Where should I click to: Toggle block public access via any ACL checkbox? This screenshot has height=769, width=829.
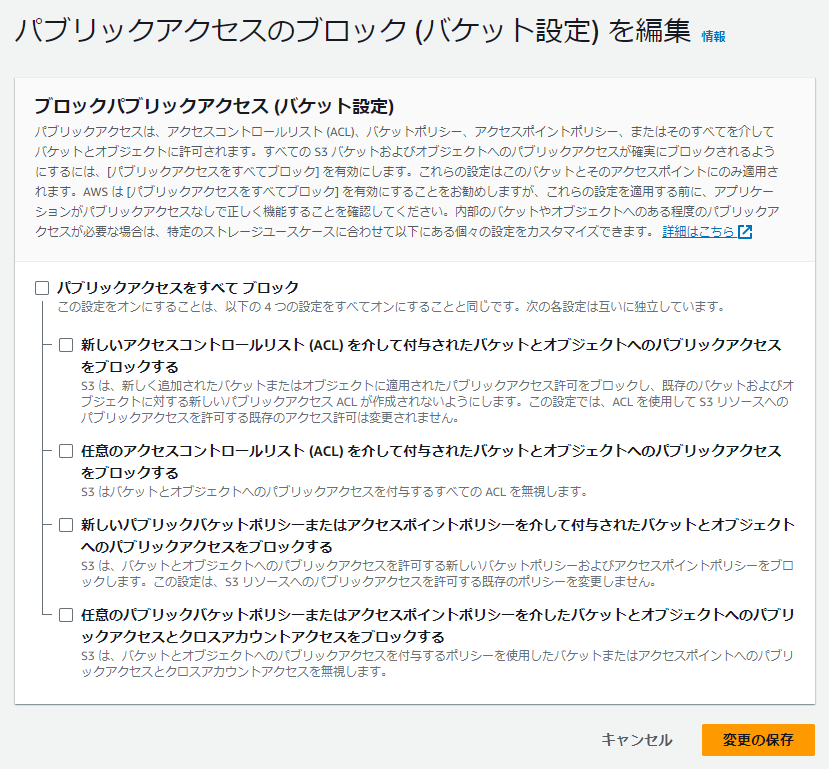(66, 451)
